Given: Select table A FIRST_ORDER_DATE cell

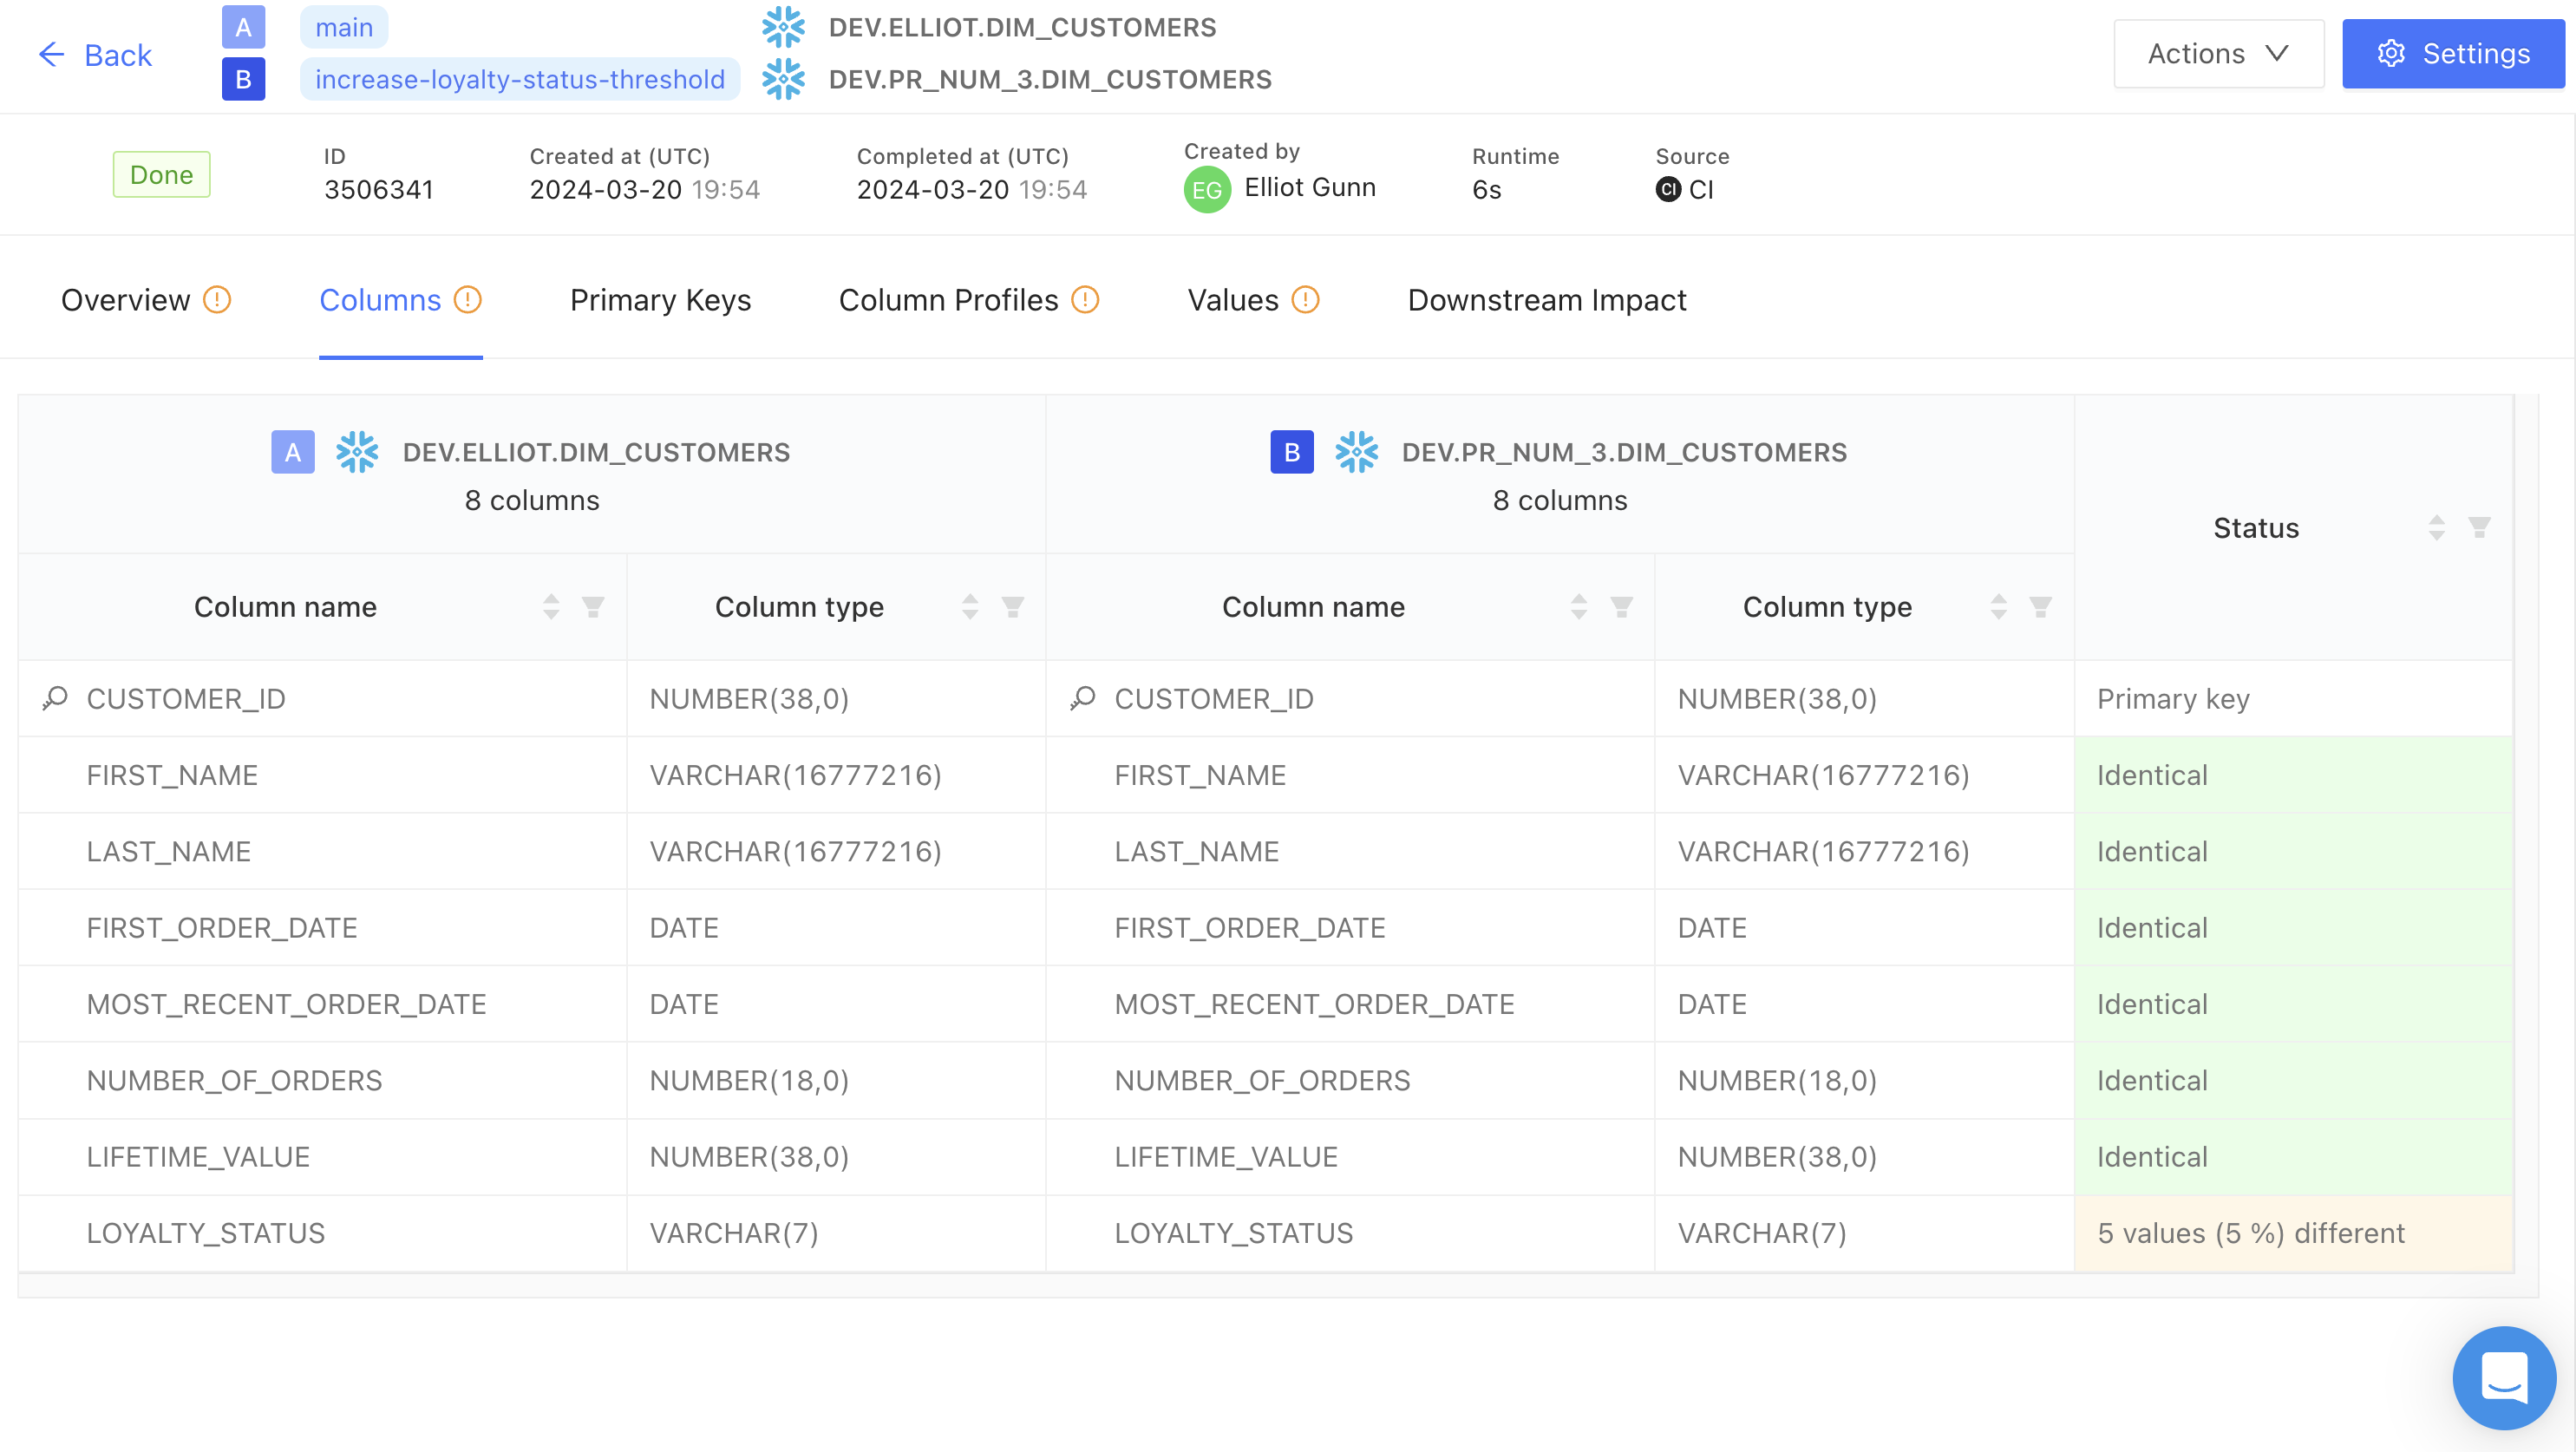Looking at the screenshot, I should [322, 927].
